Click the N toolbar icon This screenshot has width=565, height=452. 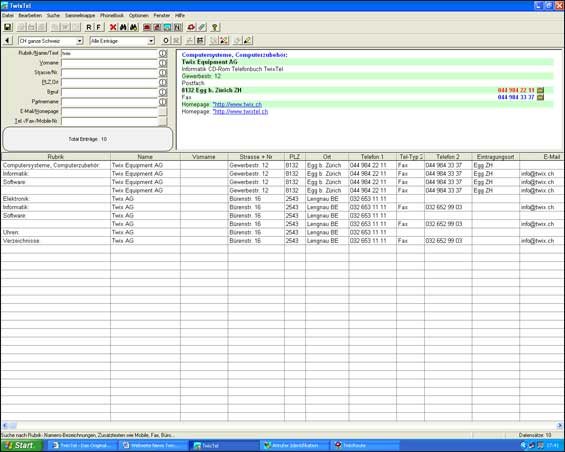[x=177, y=27]
